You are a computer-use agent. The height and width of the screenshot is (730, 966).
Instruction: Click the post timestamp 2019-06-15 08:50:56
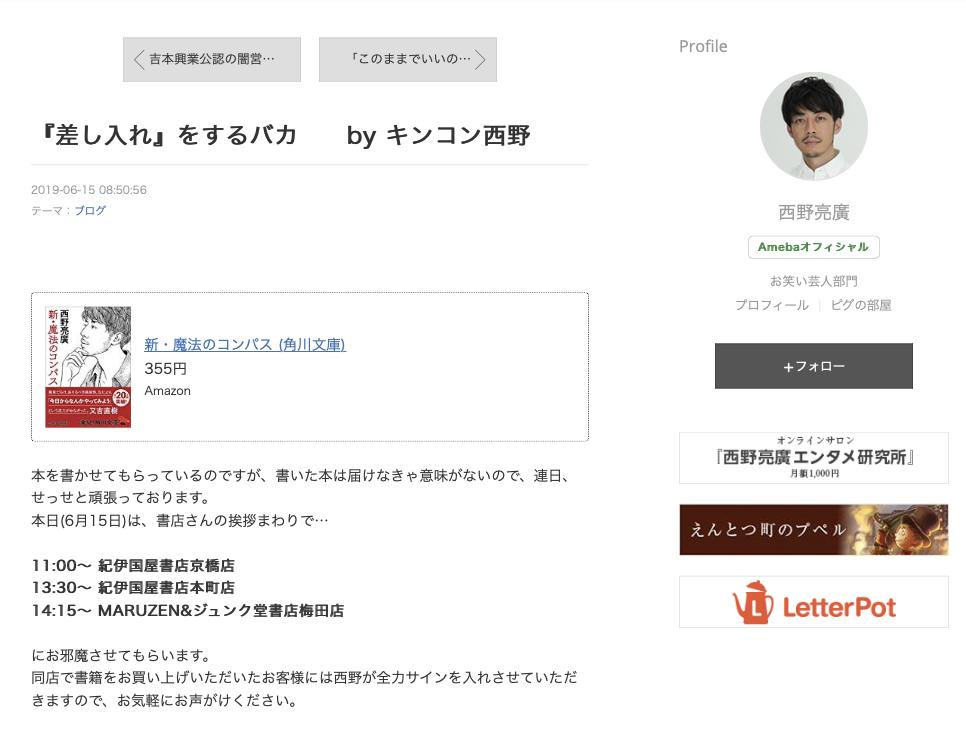(x=89, y=190)
